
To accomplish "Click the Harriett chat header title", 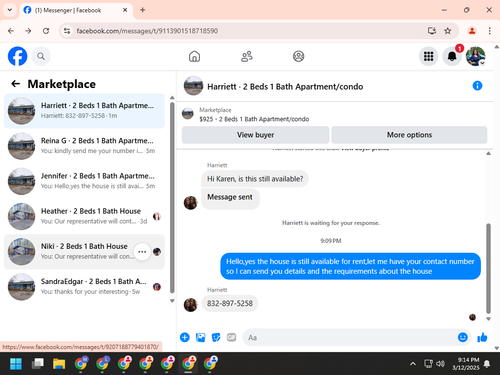I will [285, 87].
